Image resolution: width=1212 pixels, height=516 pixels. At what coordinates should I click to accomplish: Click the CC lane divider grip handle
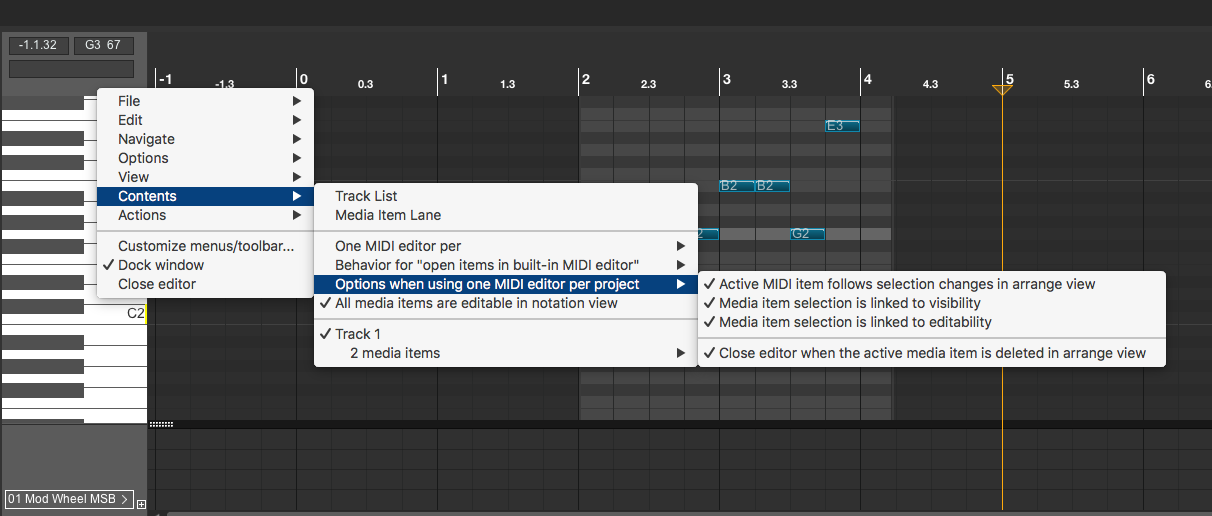tap(161, 424)
